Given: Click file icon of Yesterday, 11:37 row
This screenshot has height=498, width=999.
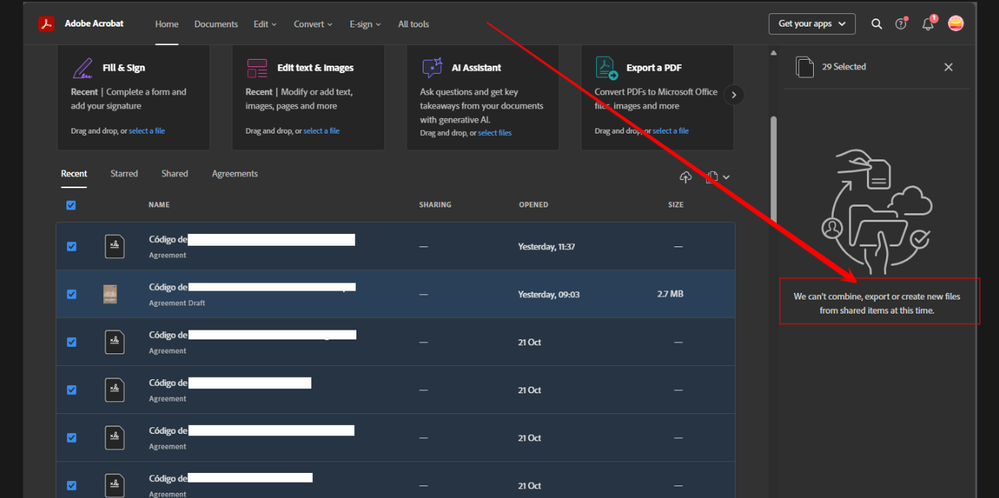Looking at the screenshot, I should tap(115, 246).
